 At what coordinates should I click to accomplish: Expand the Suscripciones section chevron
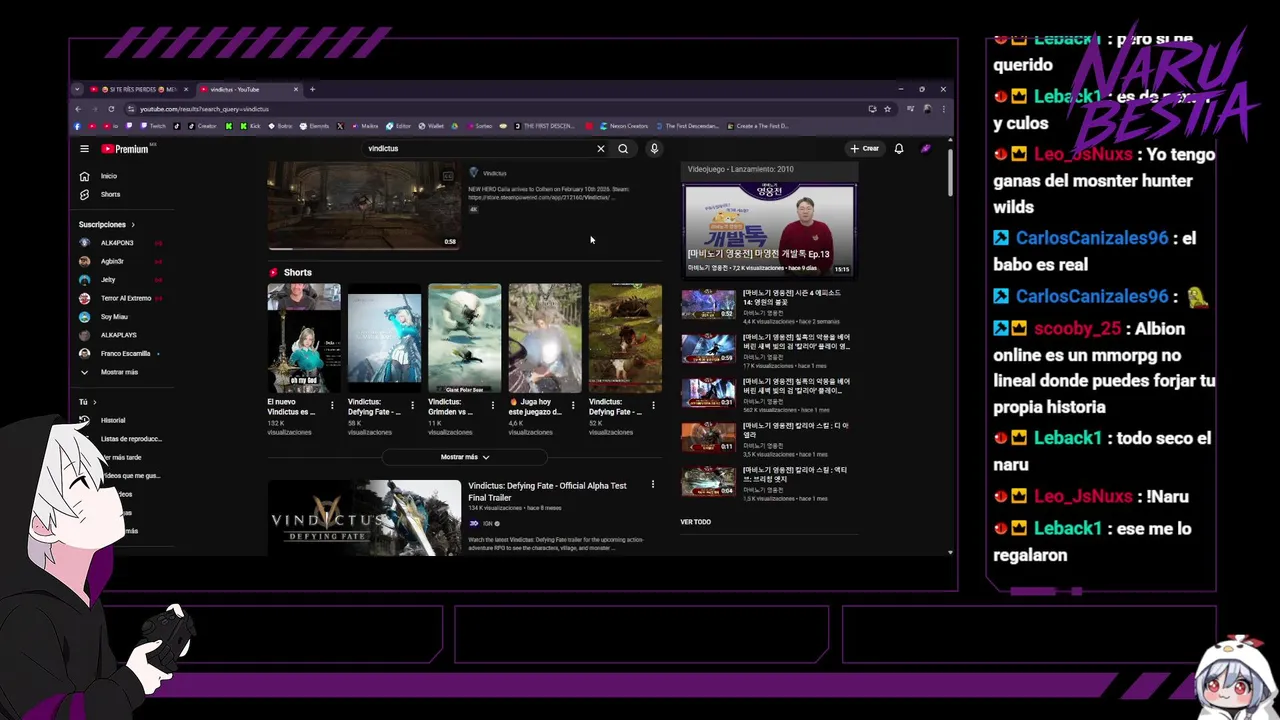point(132,225)
